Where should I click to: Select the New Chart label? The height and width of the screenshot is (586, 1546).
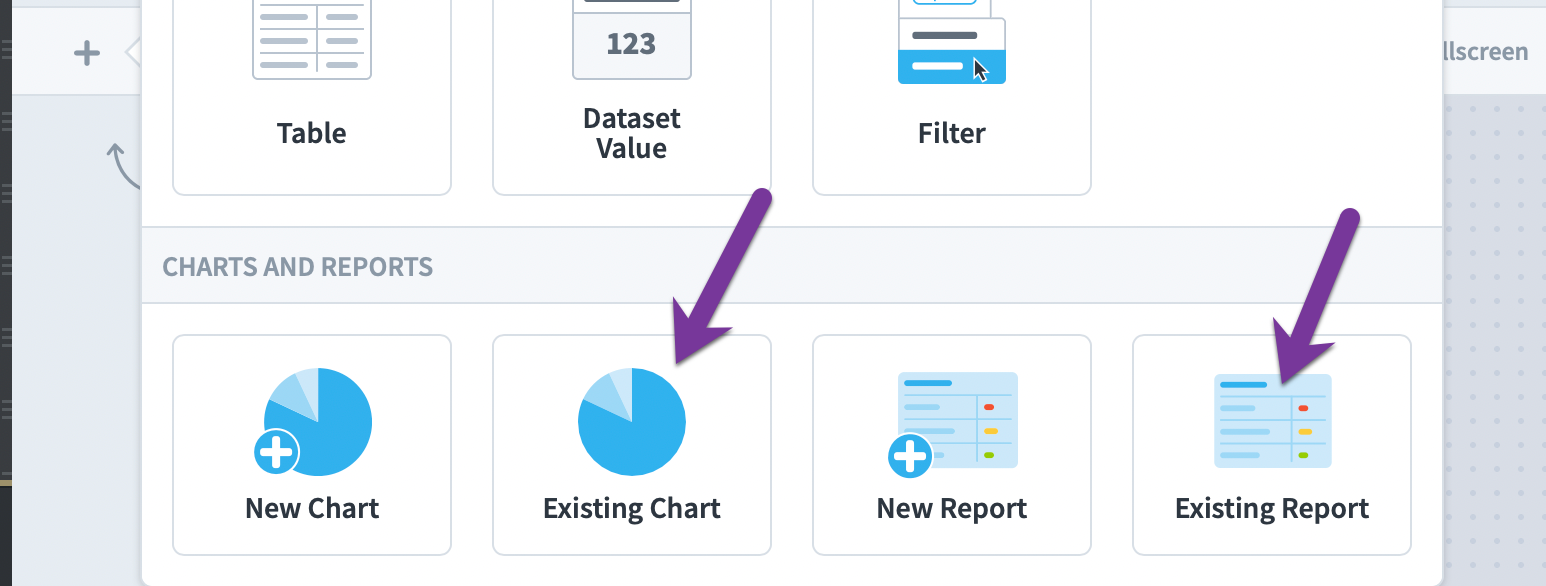(x=312, y=508)
